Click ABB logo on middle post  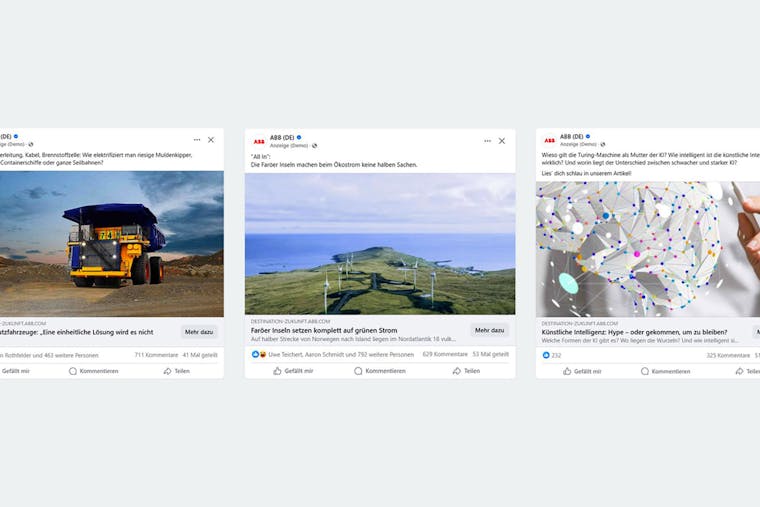[x=259, y=142]
